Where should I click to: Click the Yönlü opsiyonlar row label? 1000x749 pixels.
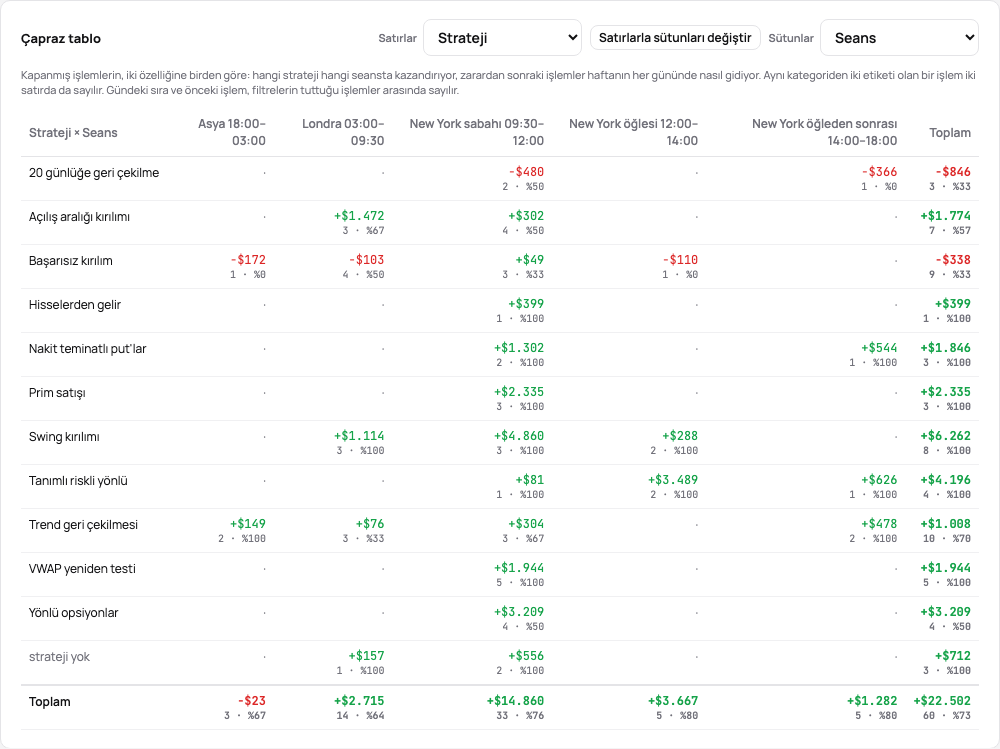click(x=73, y=613)
